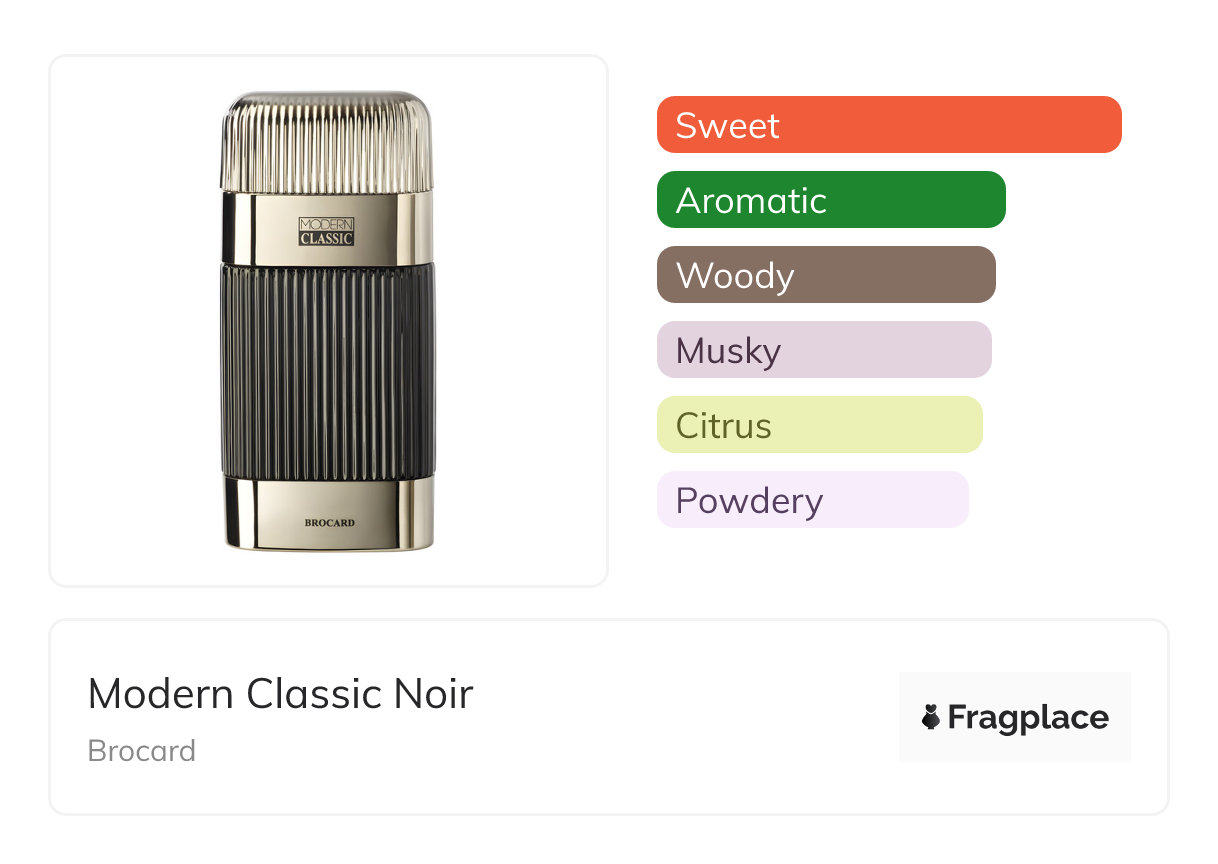Select the green Aromatic accord bar

pyautogui.click(x=830, y=200)
